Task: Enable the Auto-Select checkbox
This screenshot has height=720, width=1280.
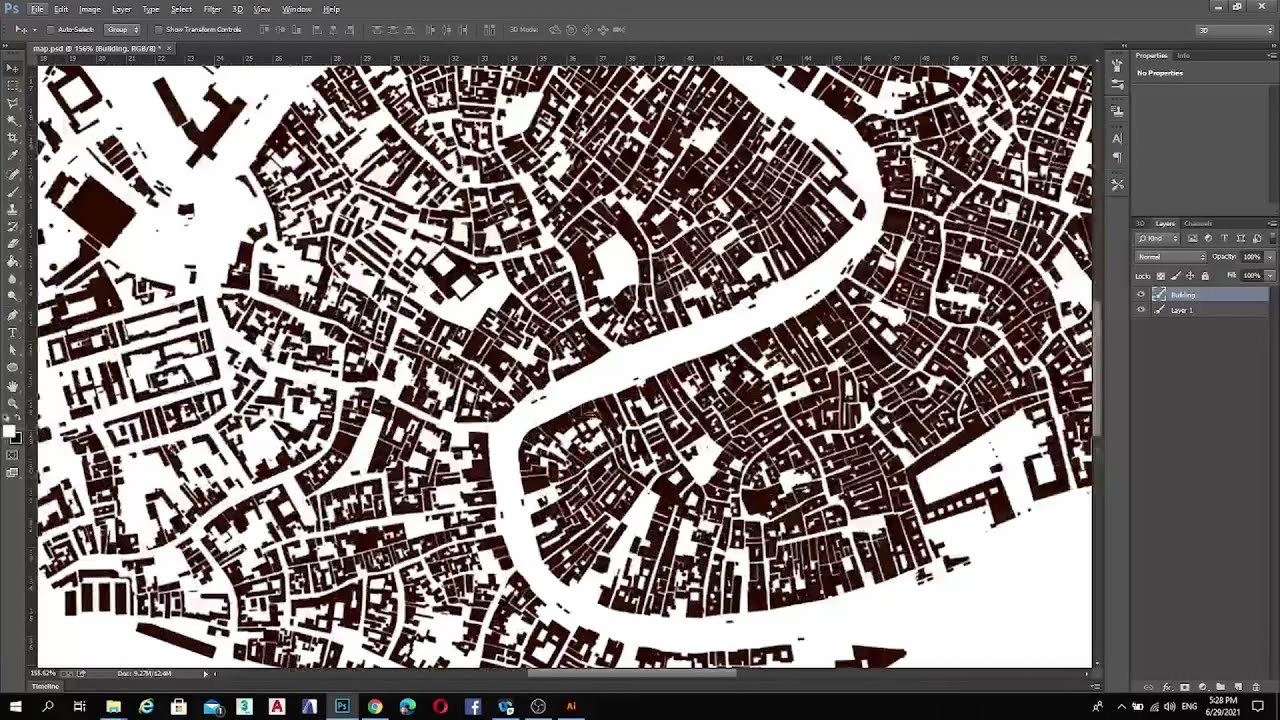Action: tap(51, 30)
